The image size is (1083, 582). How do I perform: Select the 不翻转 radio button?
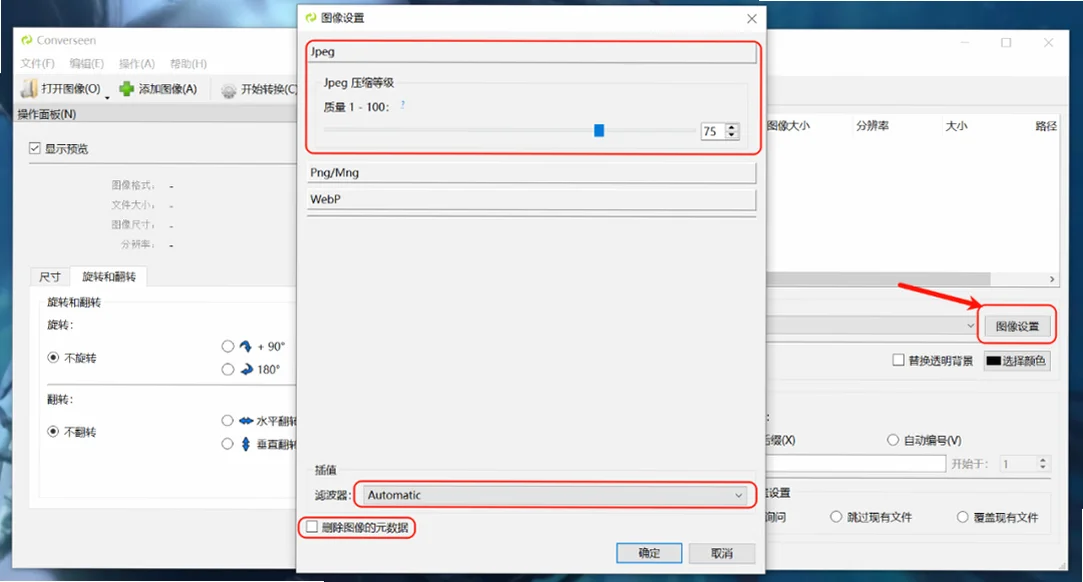coord(53,431)
